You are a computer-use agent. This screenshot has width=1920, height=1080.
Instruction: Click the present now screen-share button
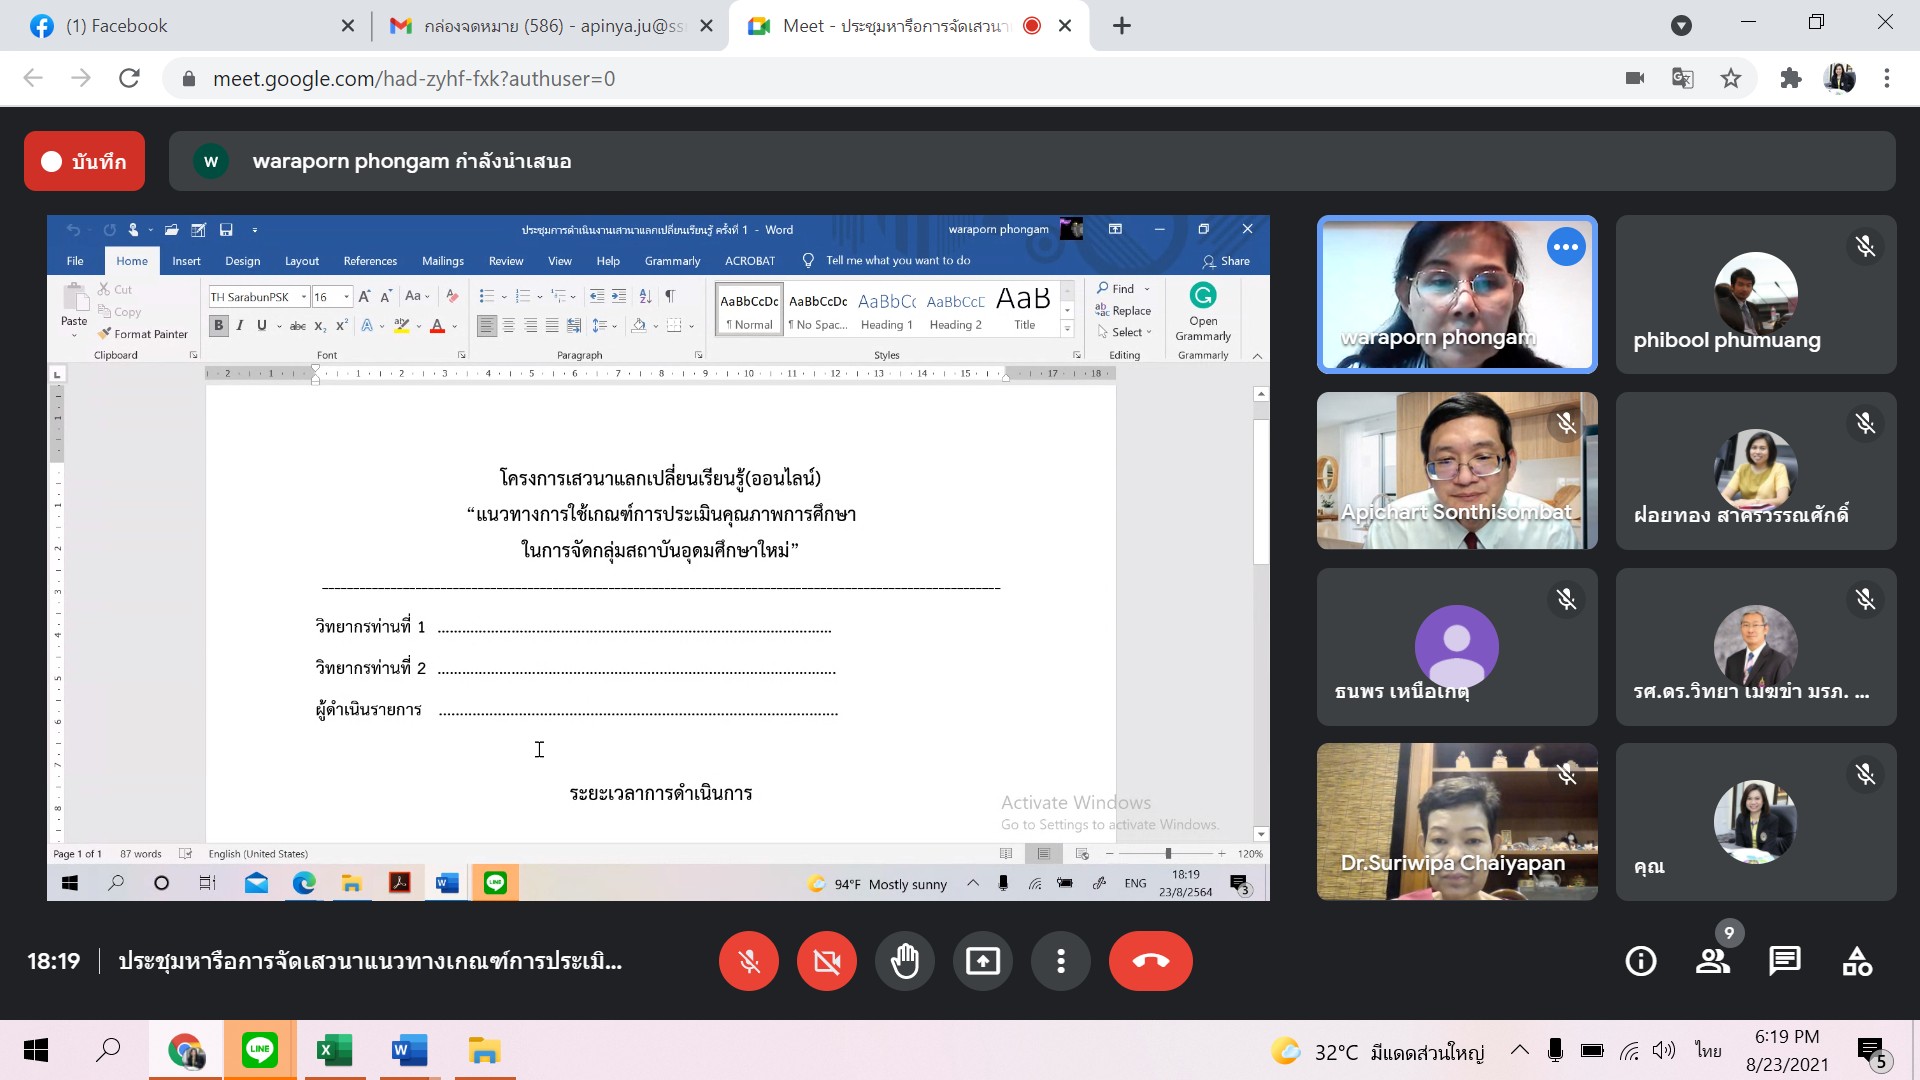(983, 961)
